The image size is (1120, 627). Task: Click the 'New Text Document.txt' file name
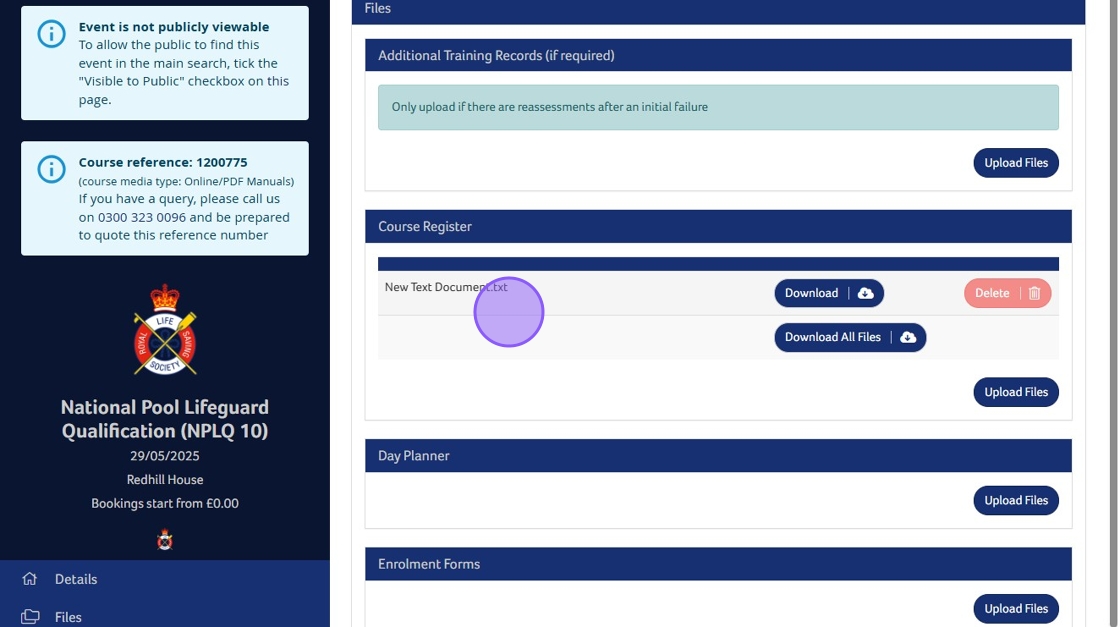tap(446, 287)
